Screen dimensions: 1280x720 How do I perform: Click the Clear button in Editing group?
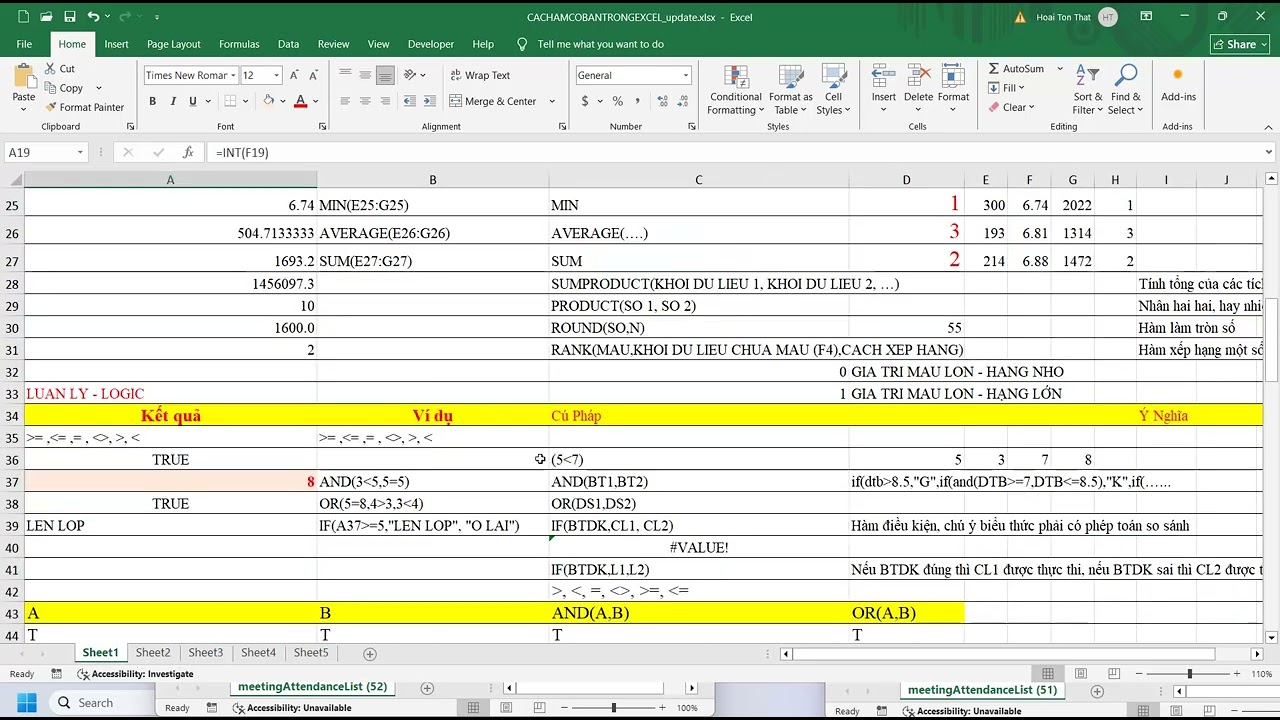(1012, 107)
